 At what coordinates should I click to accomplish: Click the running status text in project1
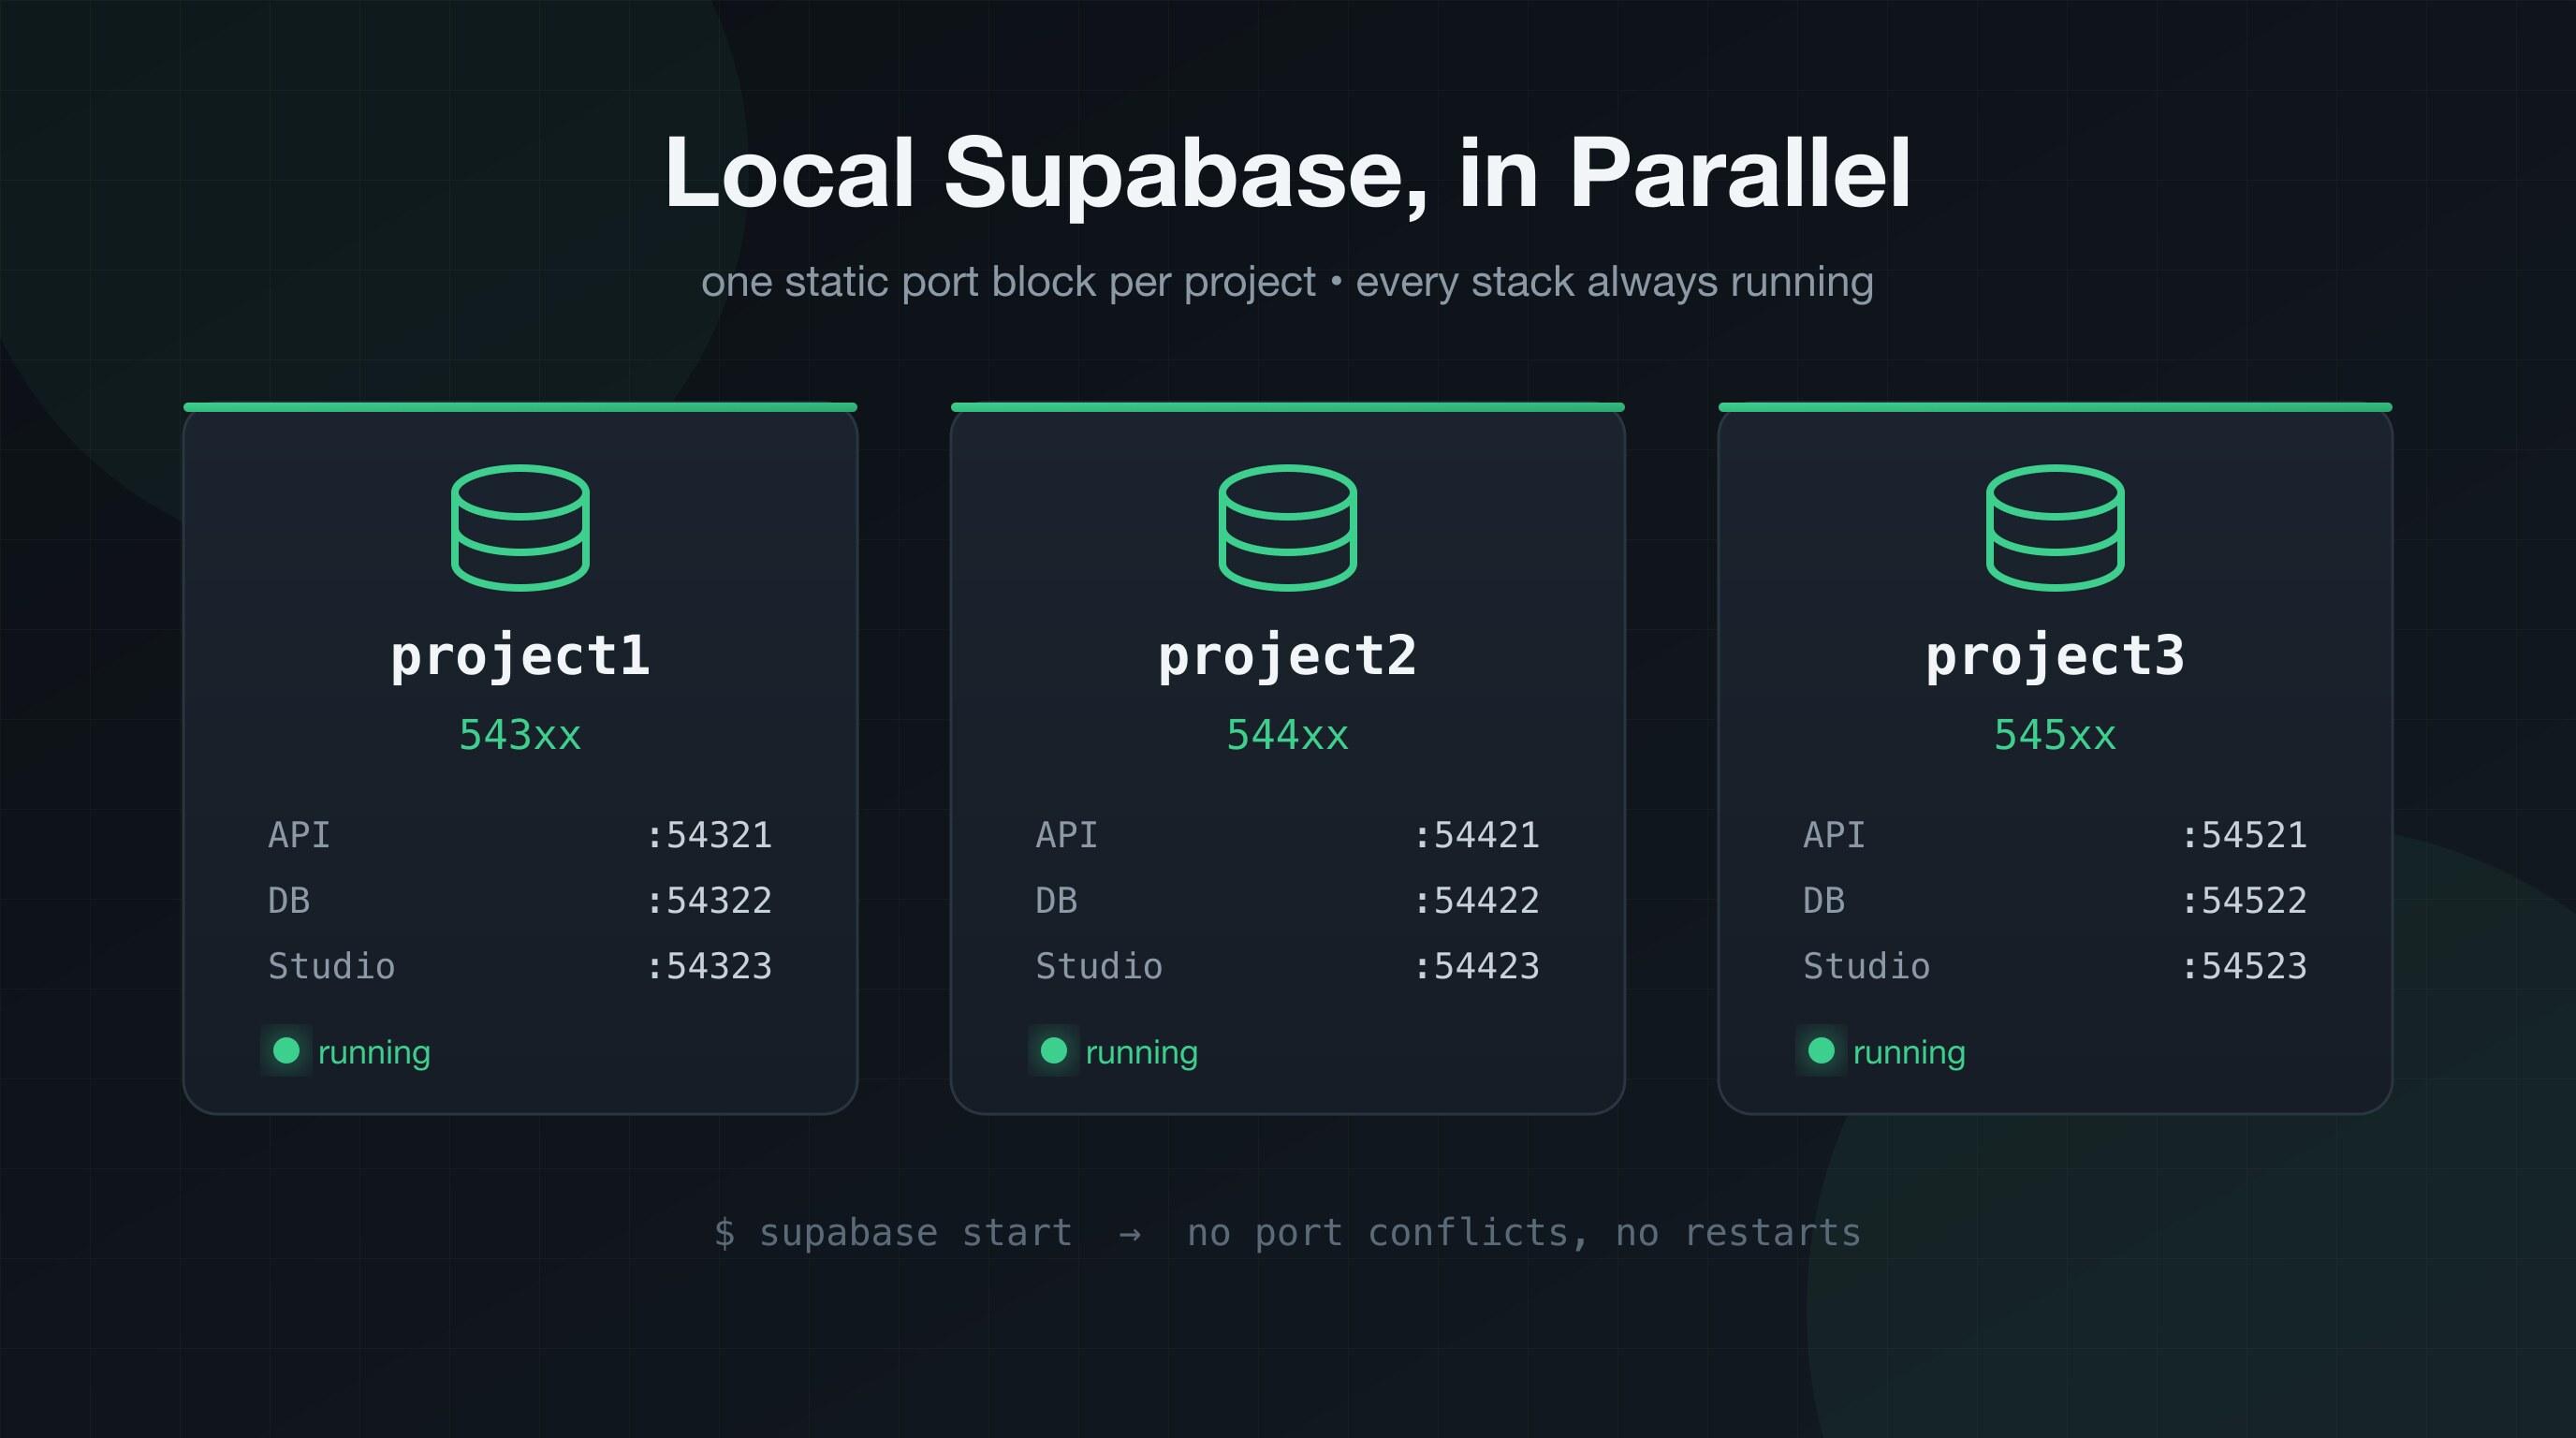pos(374,1053)
